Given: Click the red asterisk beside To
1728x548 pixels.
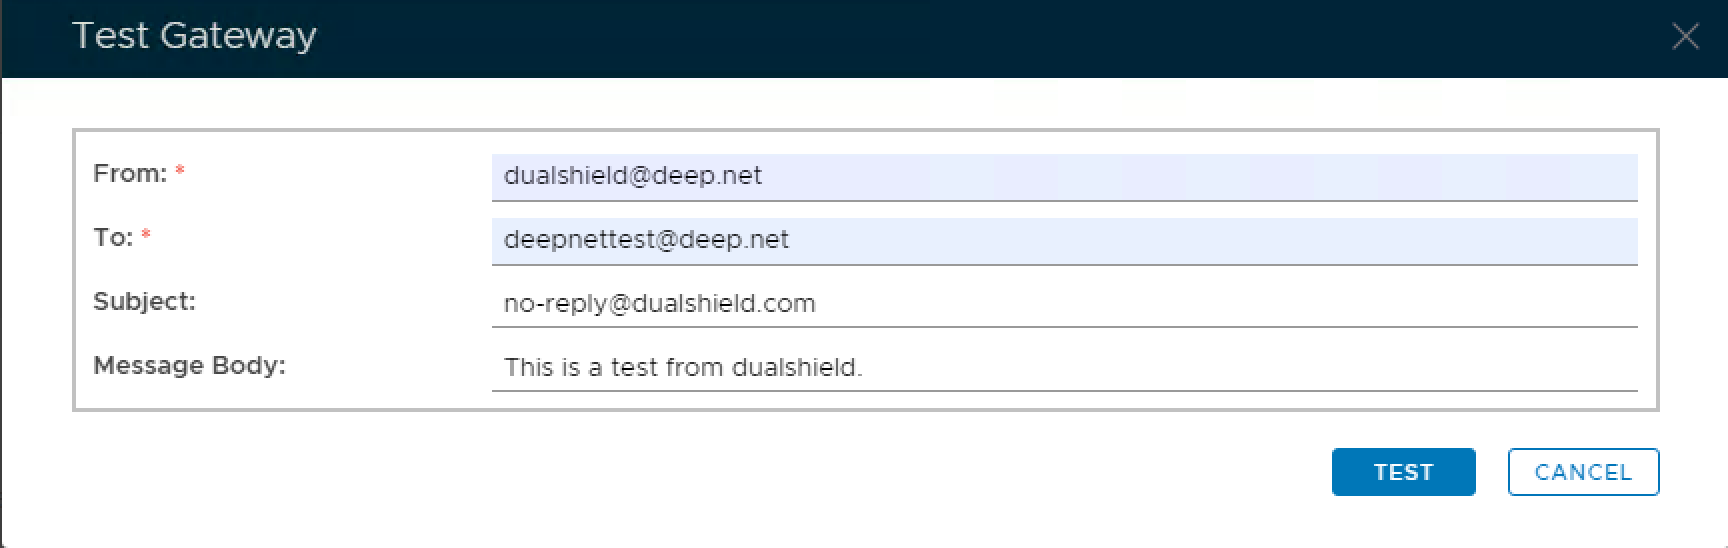Looking at the screenshot, I should point(146,236).
